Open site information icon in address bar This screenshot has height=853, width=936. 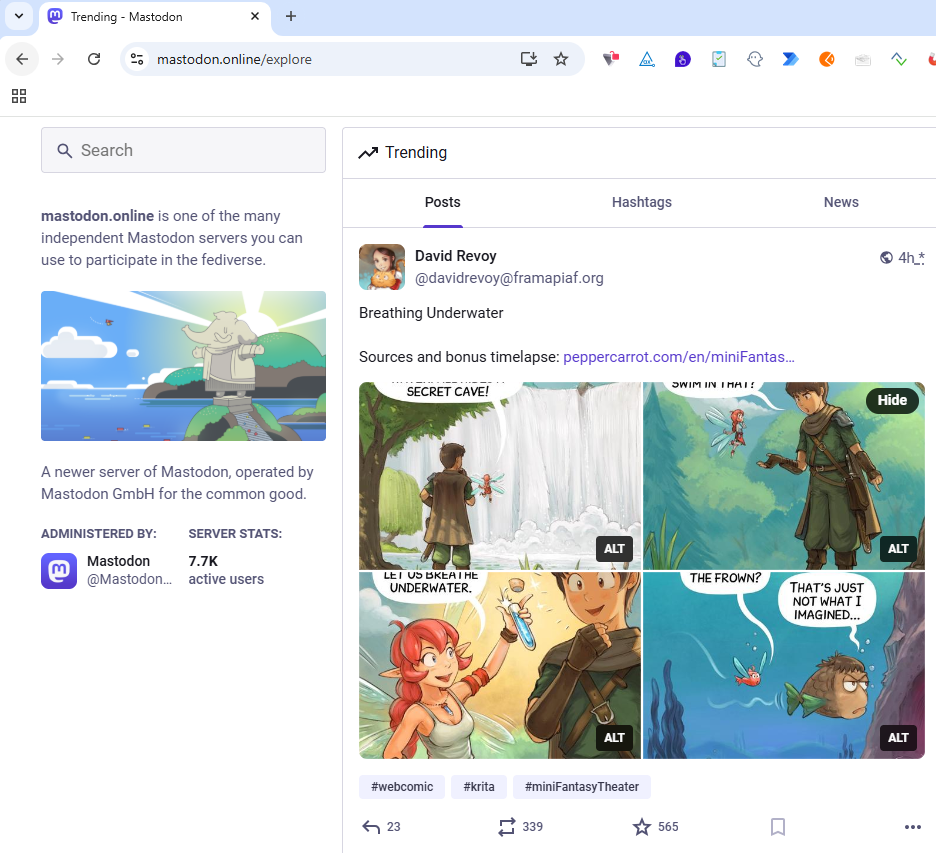coord(137,59)
